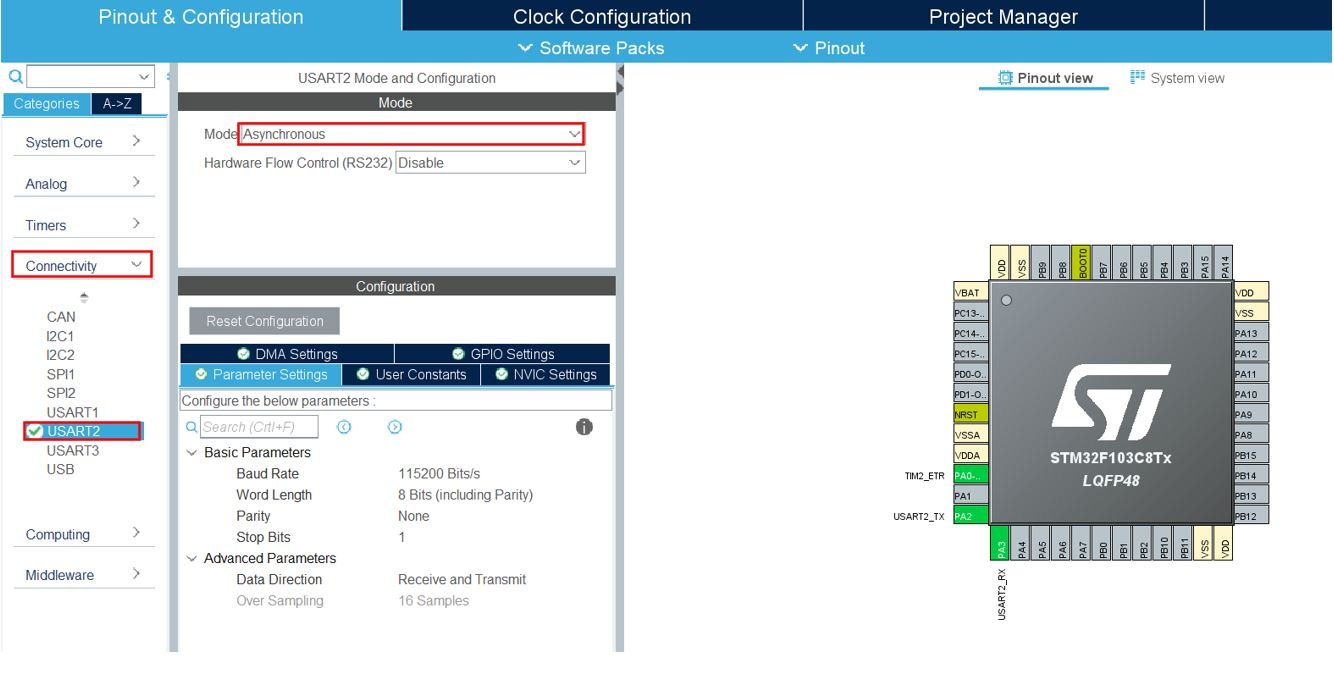The image size is (1334, 673).
Task: Open Hardware Flow Control dropdown
Action: coord(491,163)
